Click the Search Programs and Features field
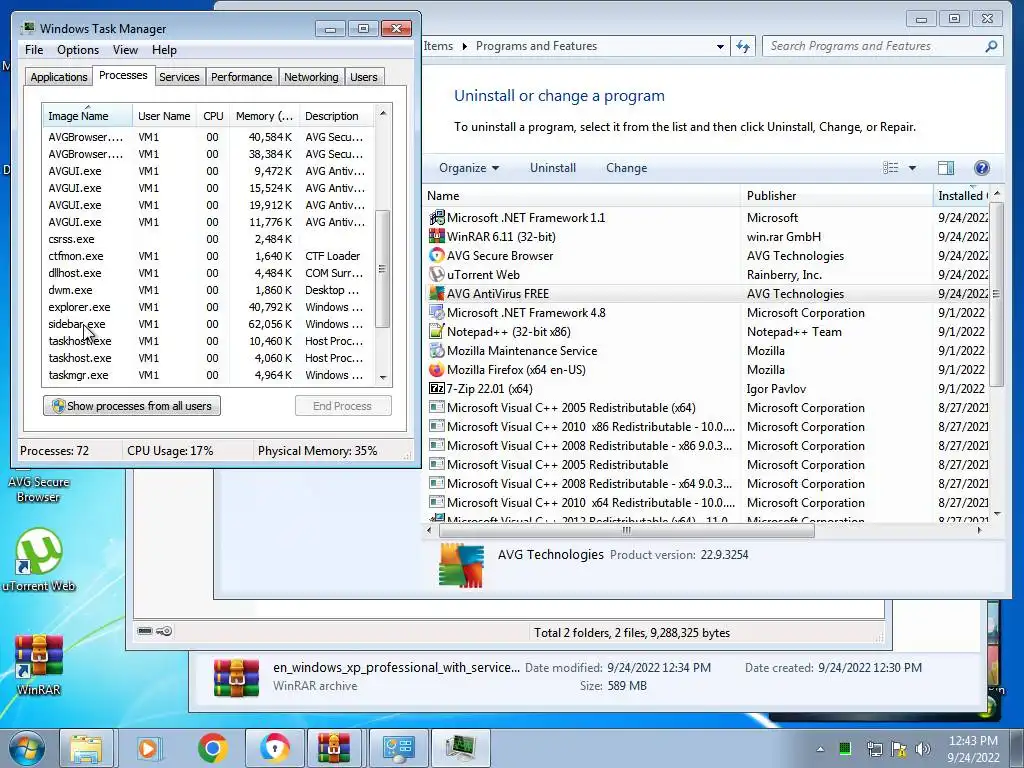Viewport: 1024px width, 768px height. point(875,46)
